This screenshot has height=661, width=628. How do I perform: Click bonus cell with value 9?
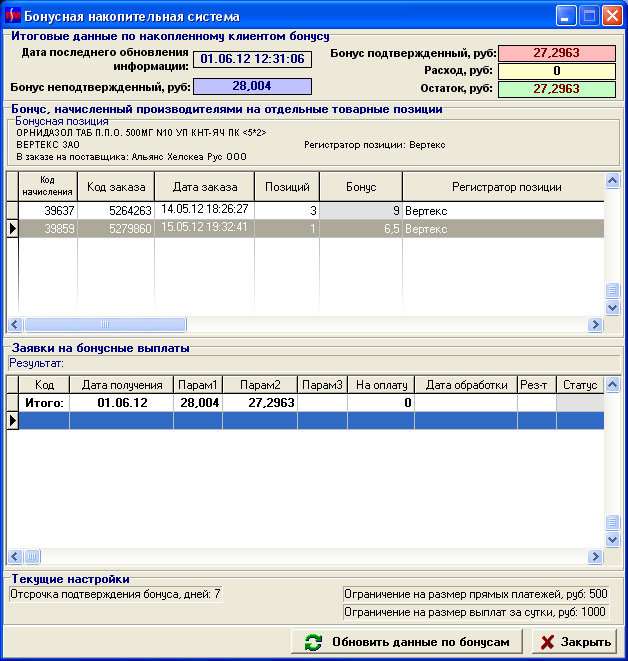tap(361, 210)
